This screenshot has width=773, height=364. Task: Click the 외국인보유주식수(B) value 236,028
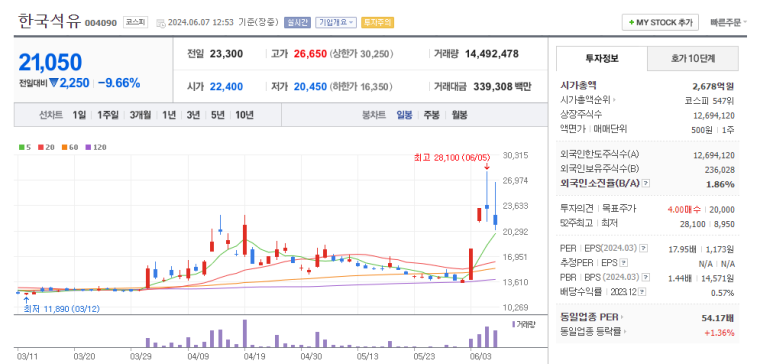(x=720, y=170)
